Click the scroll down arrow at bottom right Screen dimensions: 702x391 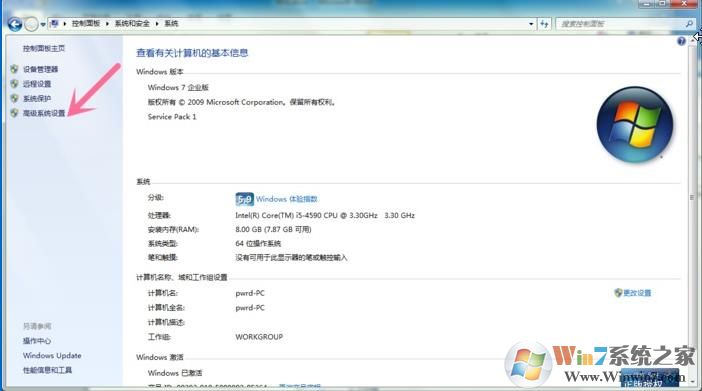click(692, 381)
